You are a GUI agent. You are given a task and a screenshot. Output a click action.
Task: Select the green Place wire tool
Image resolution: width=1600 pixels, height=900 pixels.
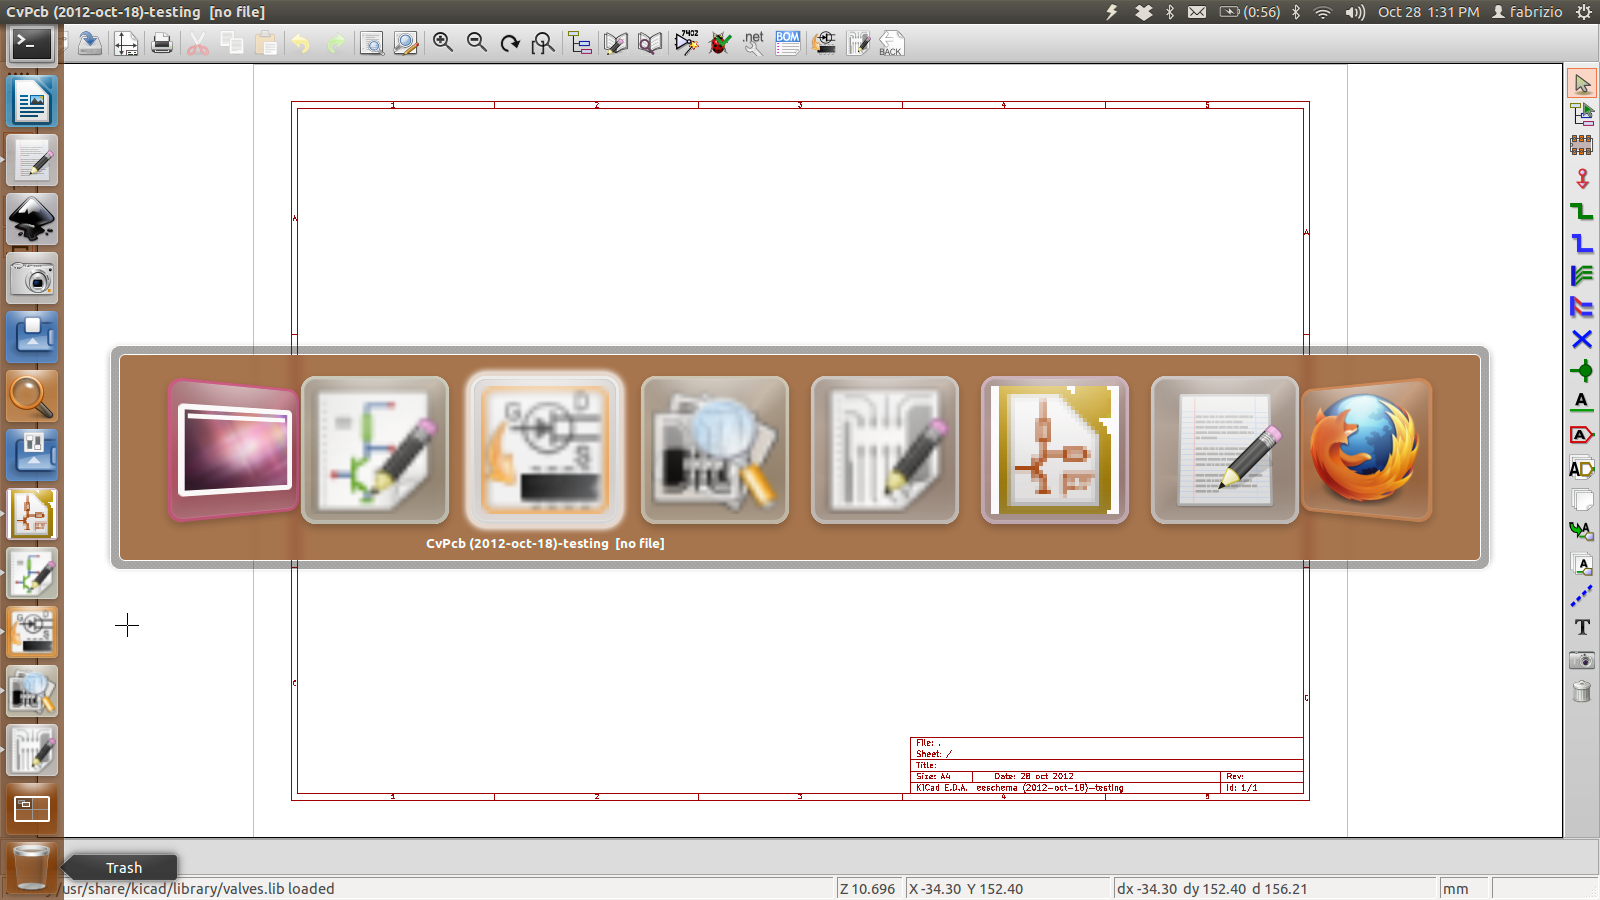point(1582,211)
